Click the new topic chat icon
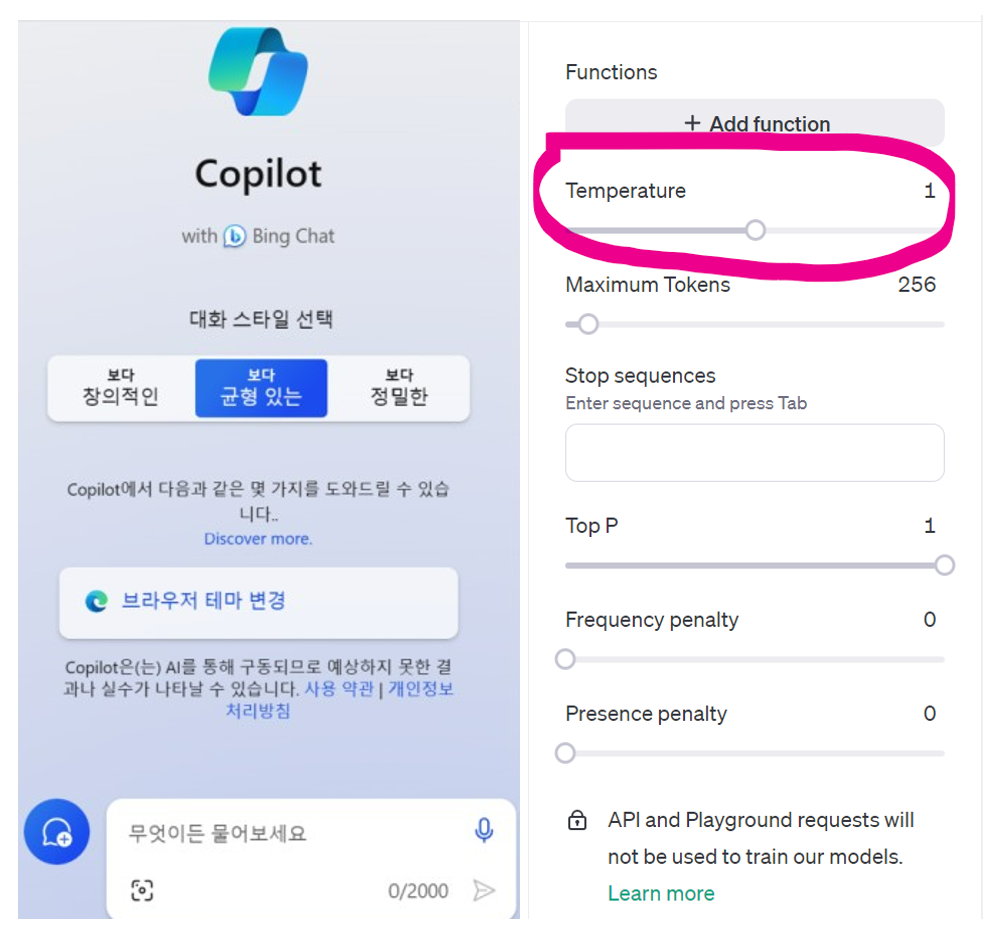 (57, 832)
